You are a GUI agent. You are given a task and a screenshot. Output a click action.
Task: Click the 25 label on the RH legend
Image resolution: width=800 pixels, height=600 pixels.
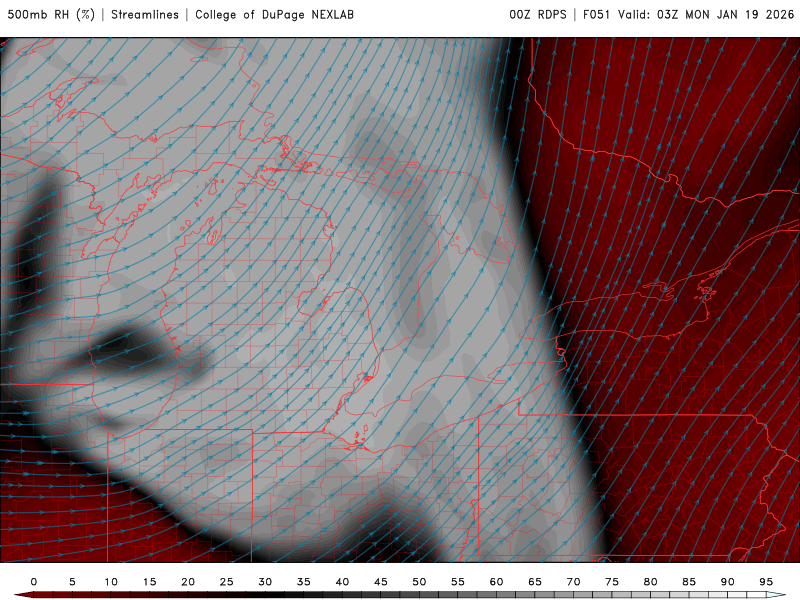227,582
